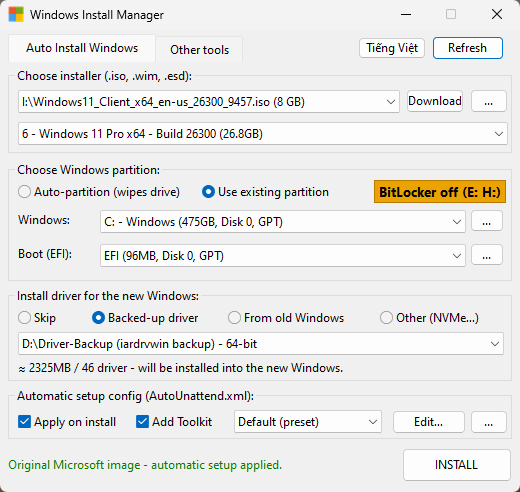The height and width of the screenshot is (492, 520).
Task: Open the installer ISO file dropdown
Action: pyautogui.click(x=209, y=101)
